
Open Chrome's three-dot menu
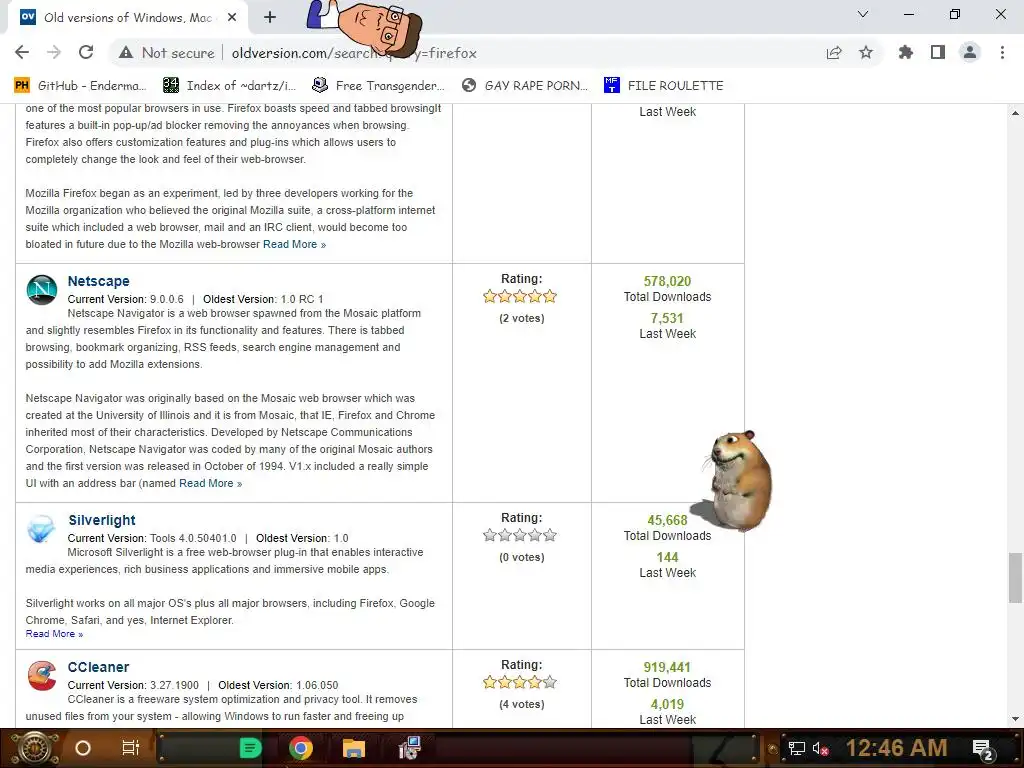click(x=1002, y=53)
